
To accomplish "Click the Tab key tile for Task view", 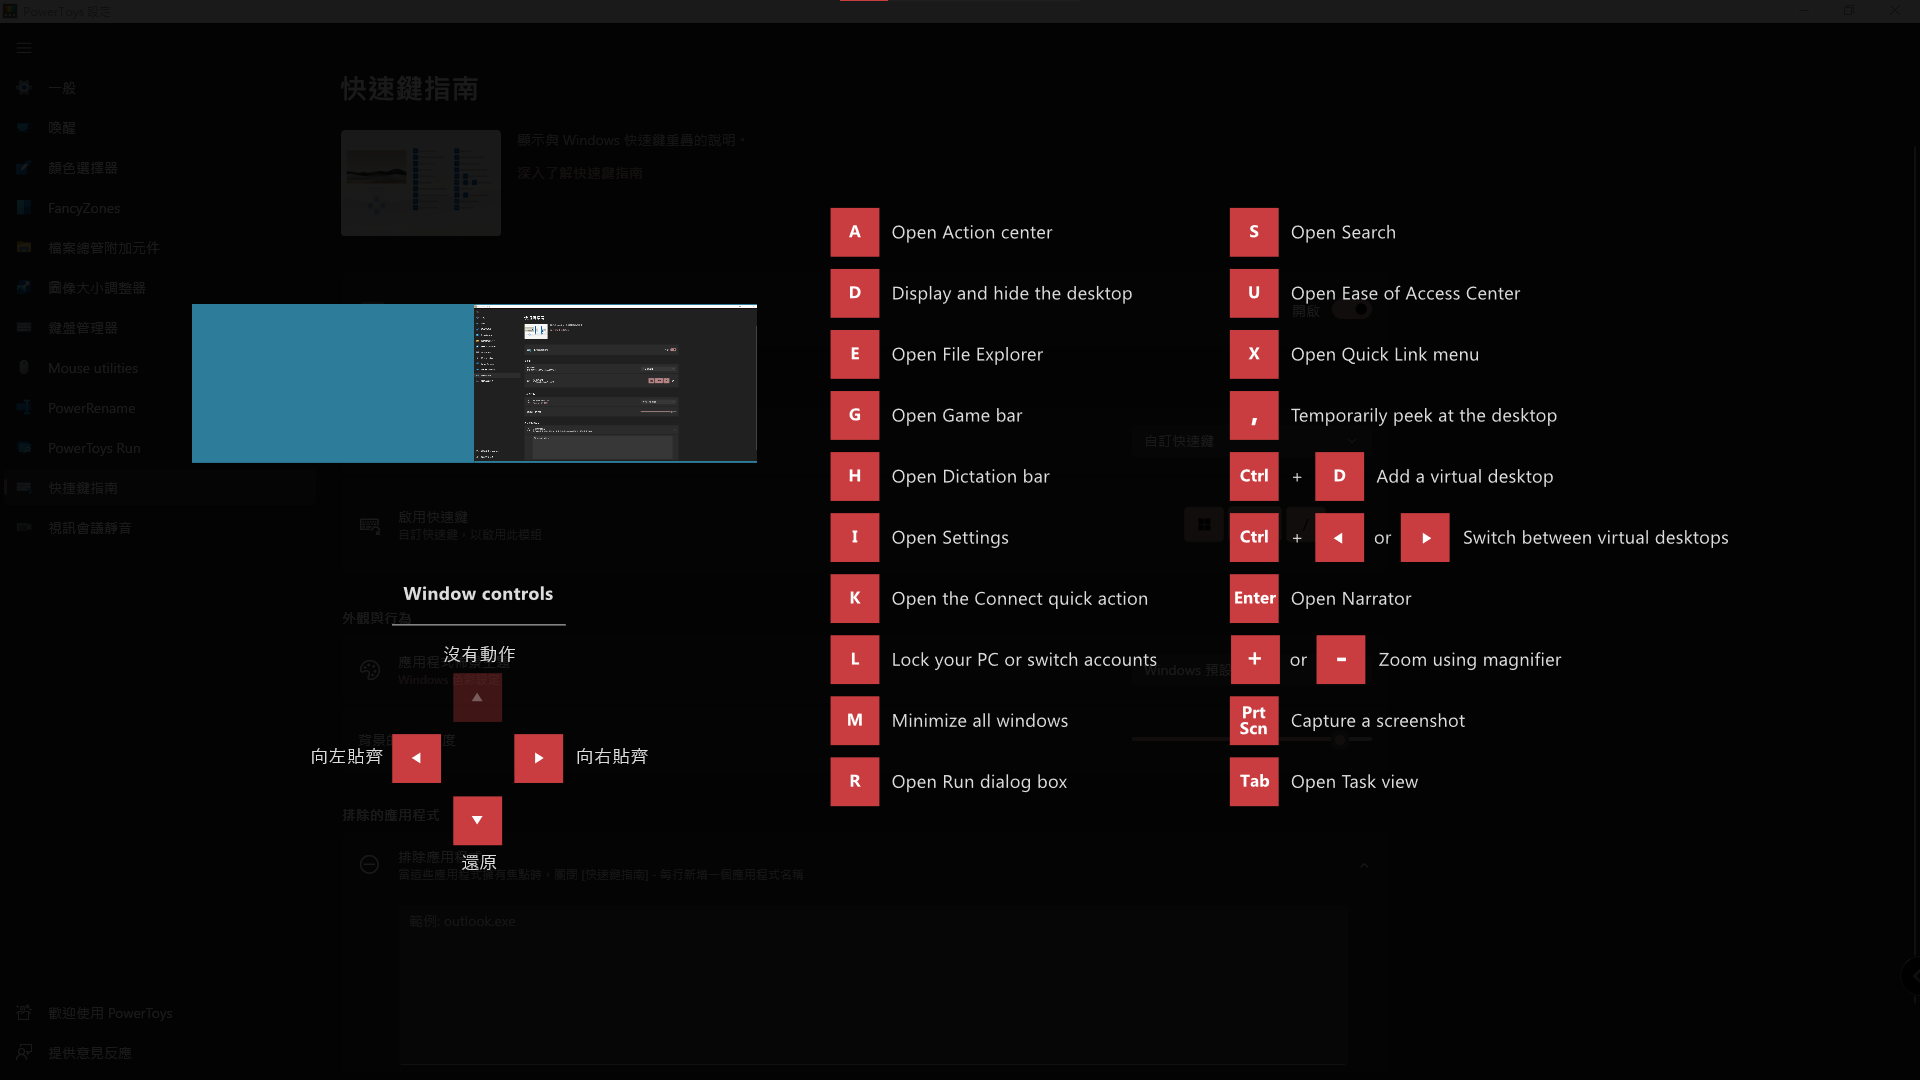I will click(x=1254, y=781).
